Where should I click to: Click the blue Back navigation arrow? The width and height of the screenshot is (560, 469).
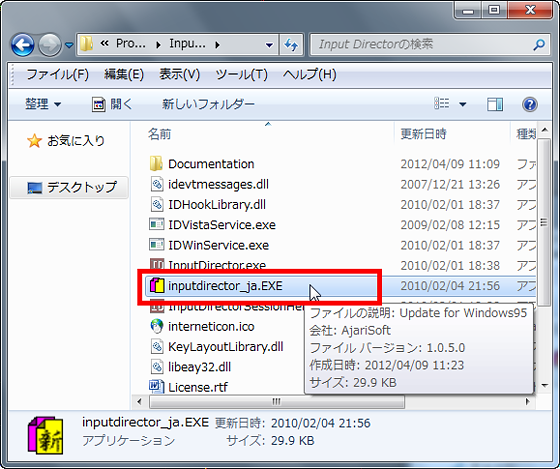(x=22, y=45)
